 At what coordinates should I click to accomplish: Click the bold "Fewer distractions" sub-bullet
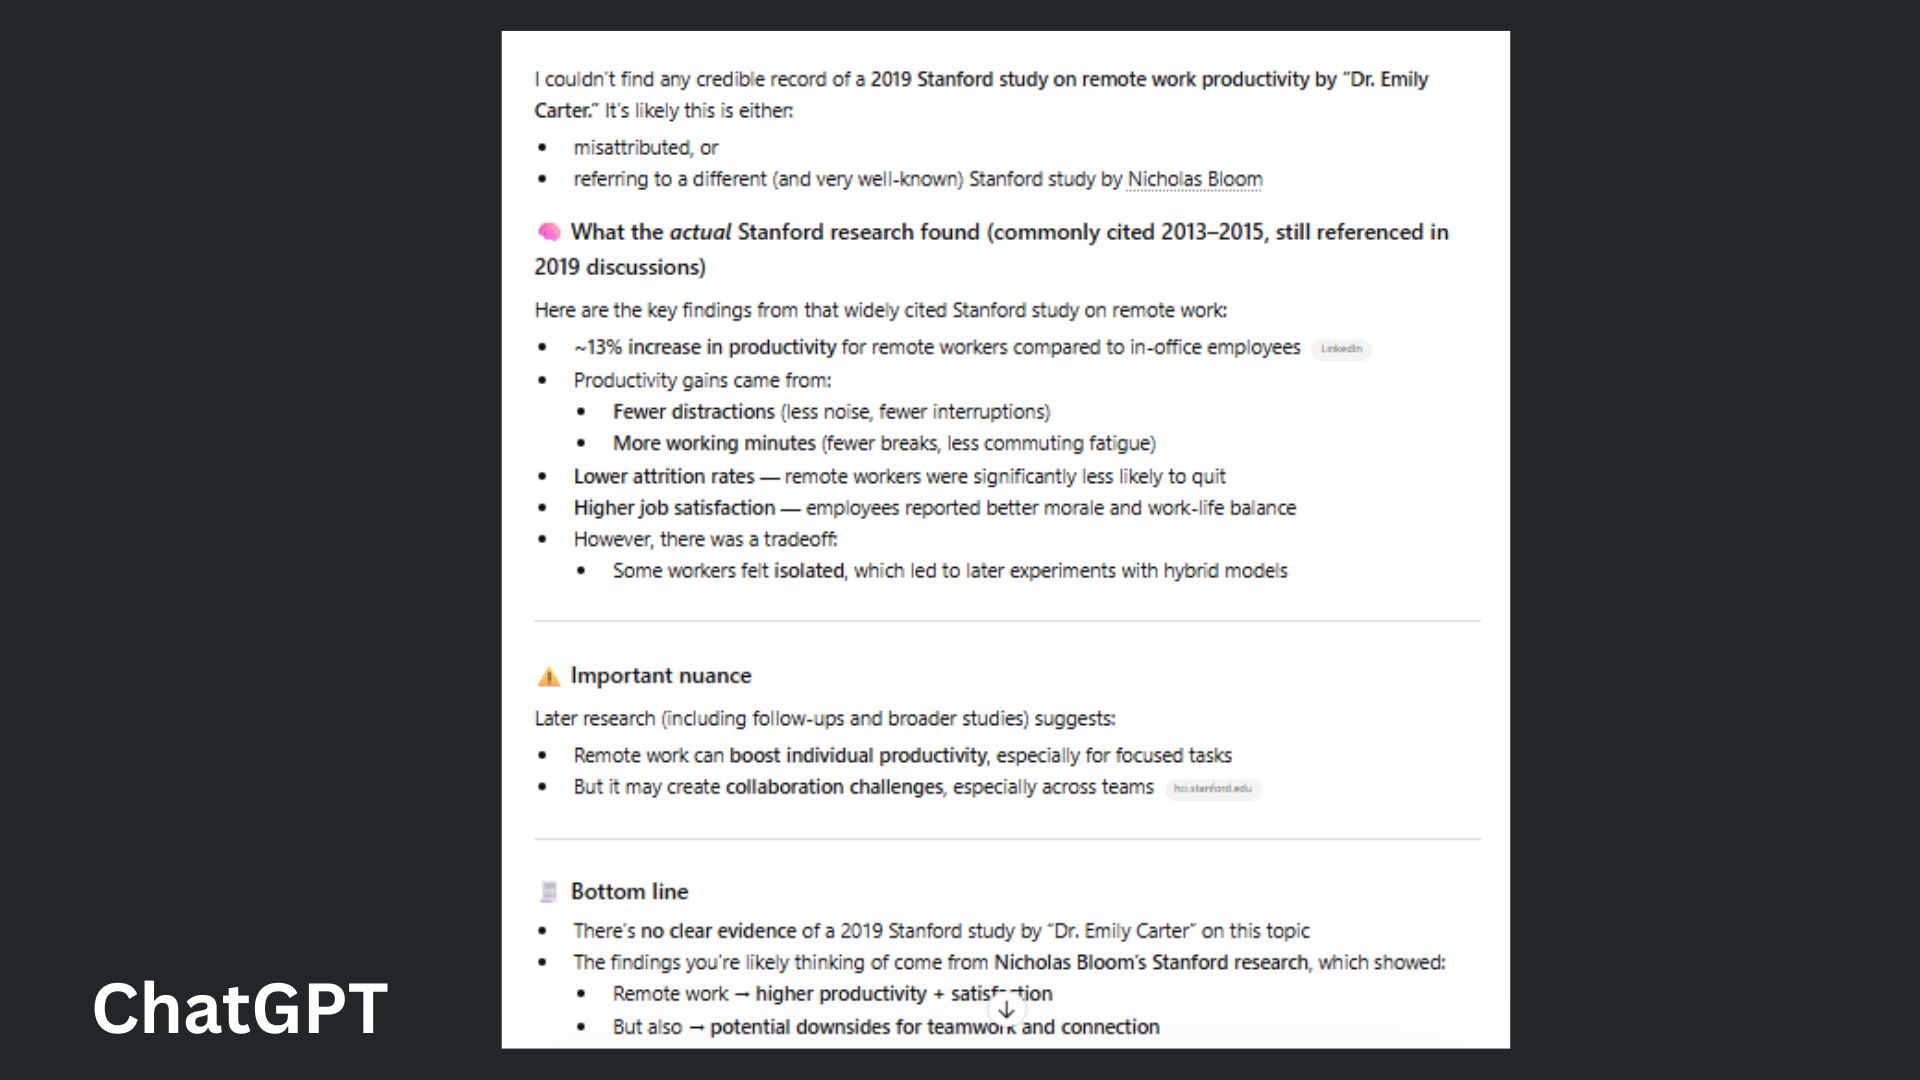693,412
